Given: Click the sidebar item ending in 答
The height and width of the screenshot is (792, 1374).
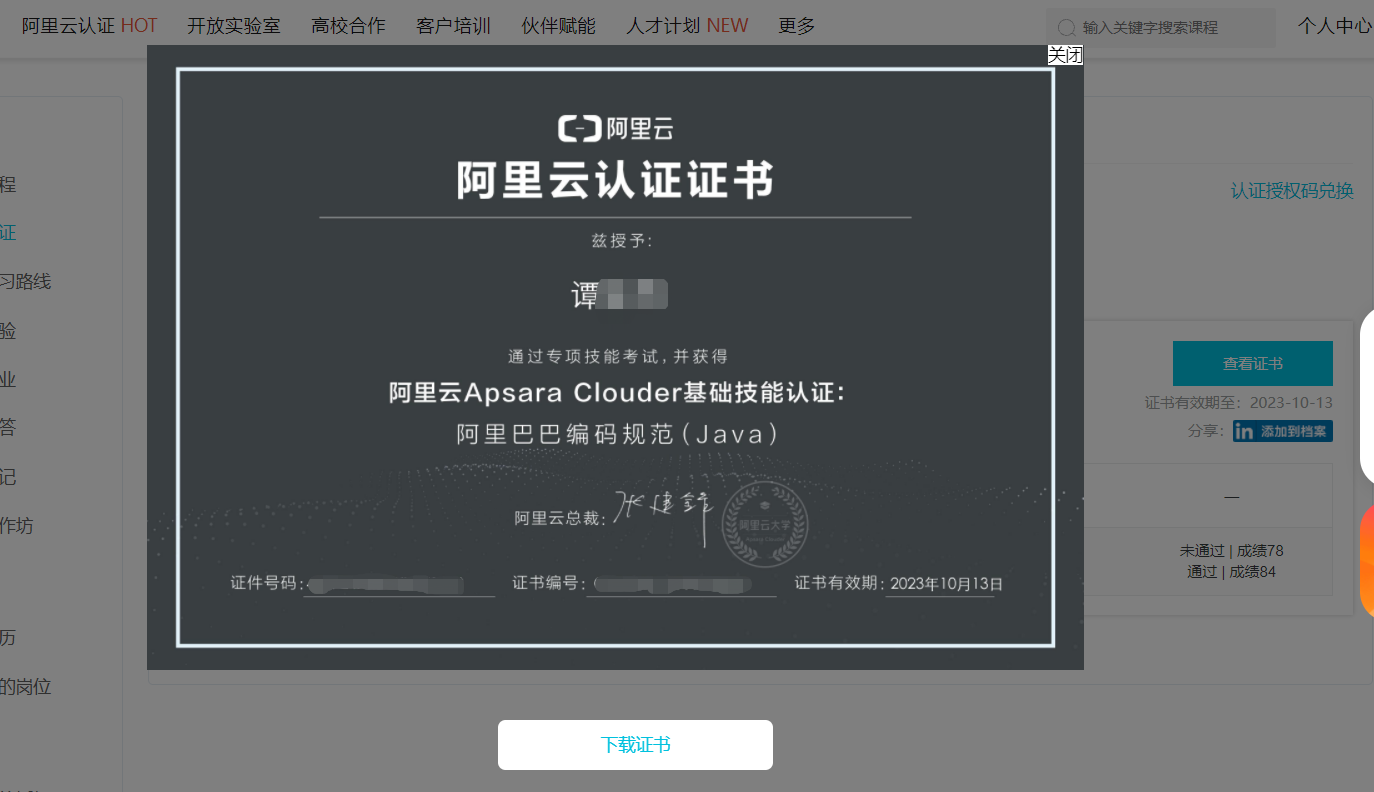Looking at the screenshot, I should (x=8, y=428).
